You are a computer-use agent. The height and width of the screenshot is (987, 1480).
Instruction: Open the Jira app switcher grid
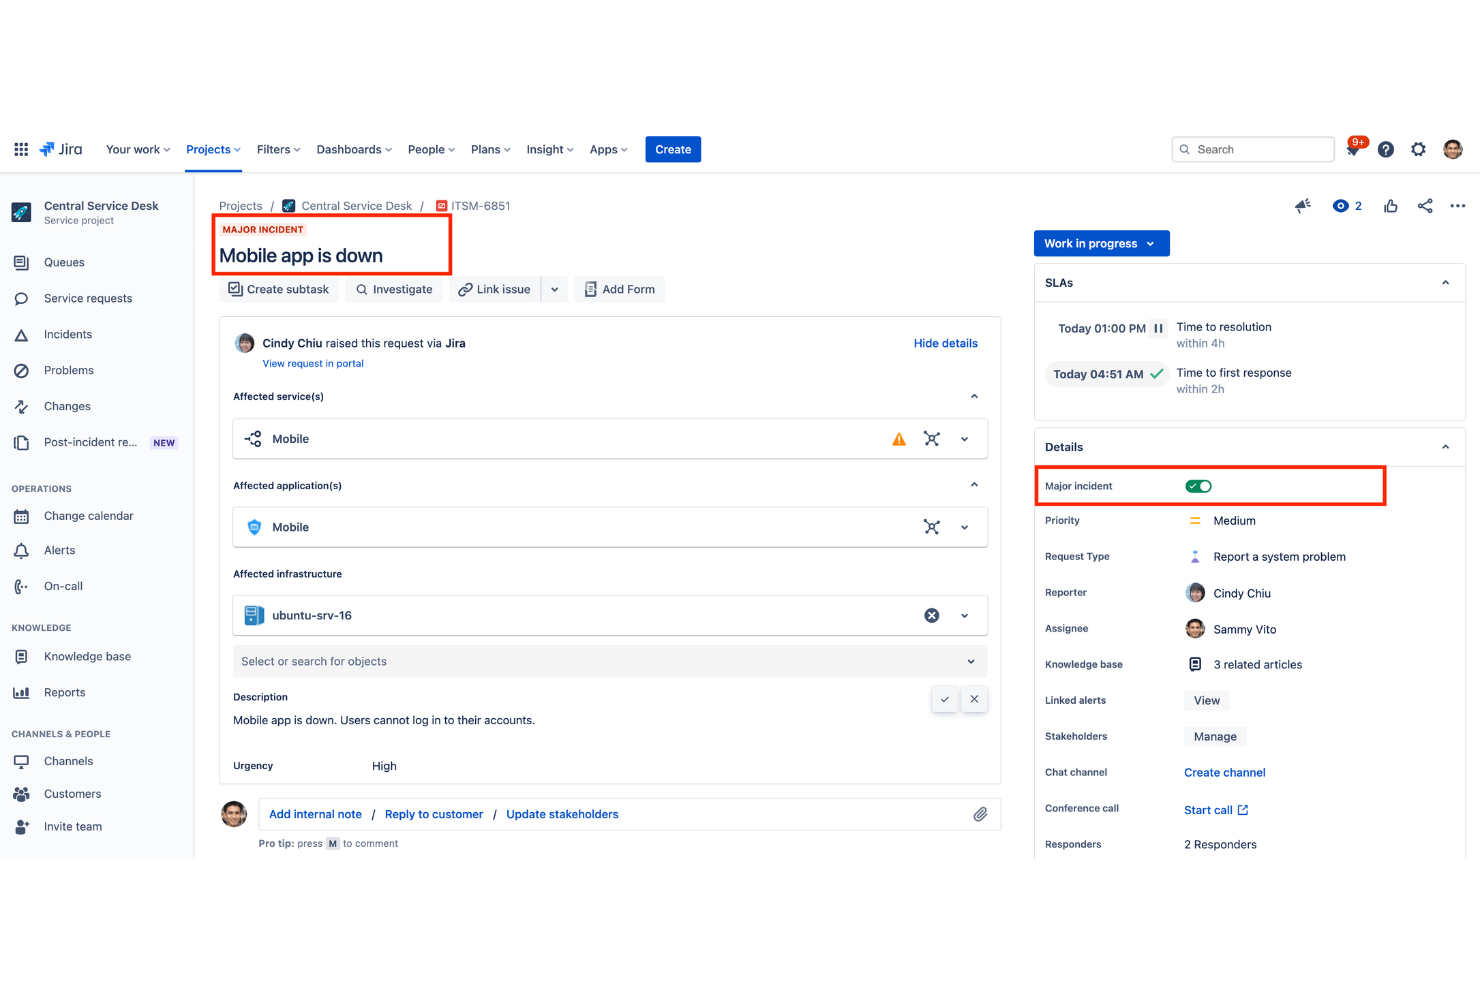(x=20, y=148)
